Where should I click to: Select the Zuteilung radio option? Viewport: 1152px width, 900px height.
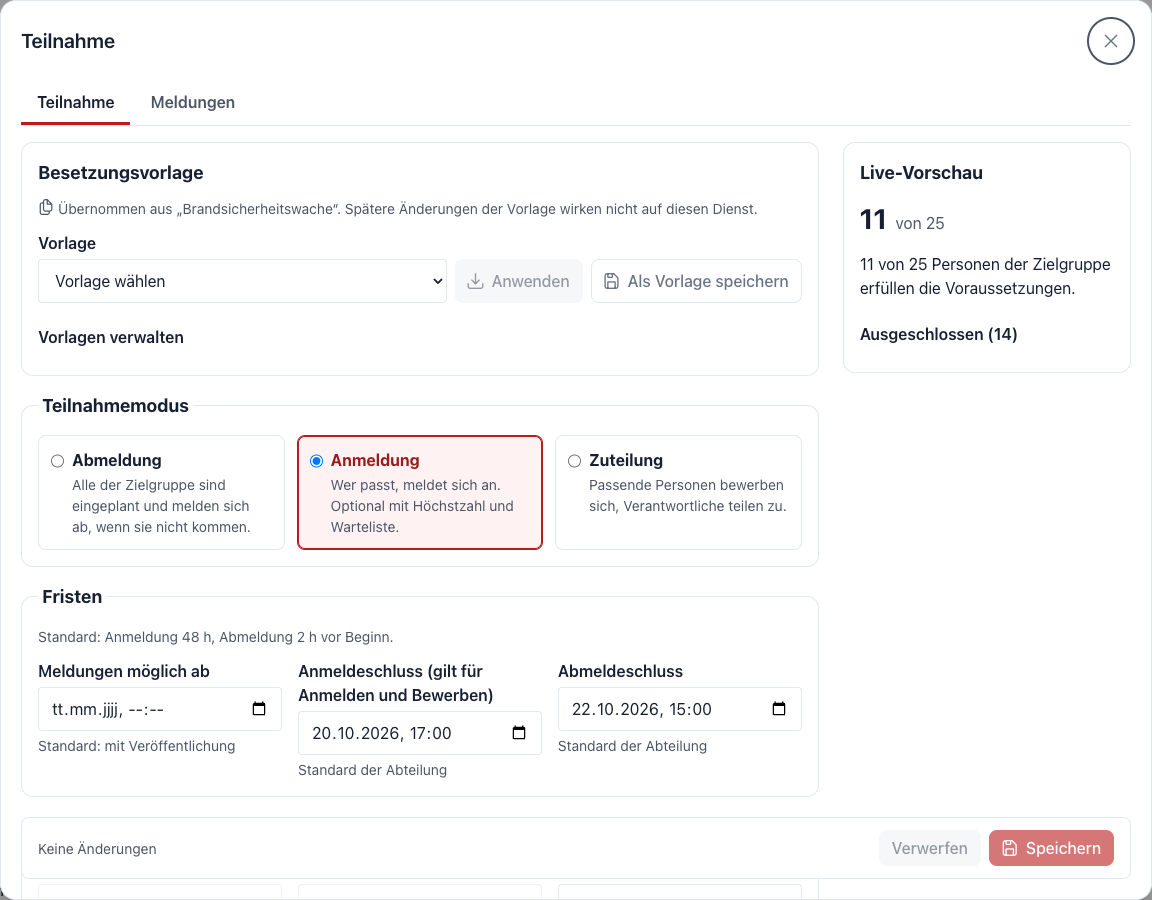pyautogui.click(x=575, y=461)
